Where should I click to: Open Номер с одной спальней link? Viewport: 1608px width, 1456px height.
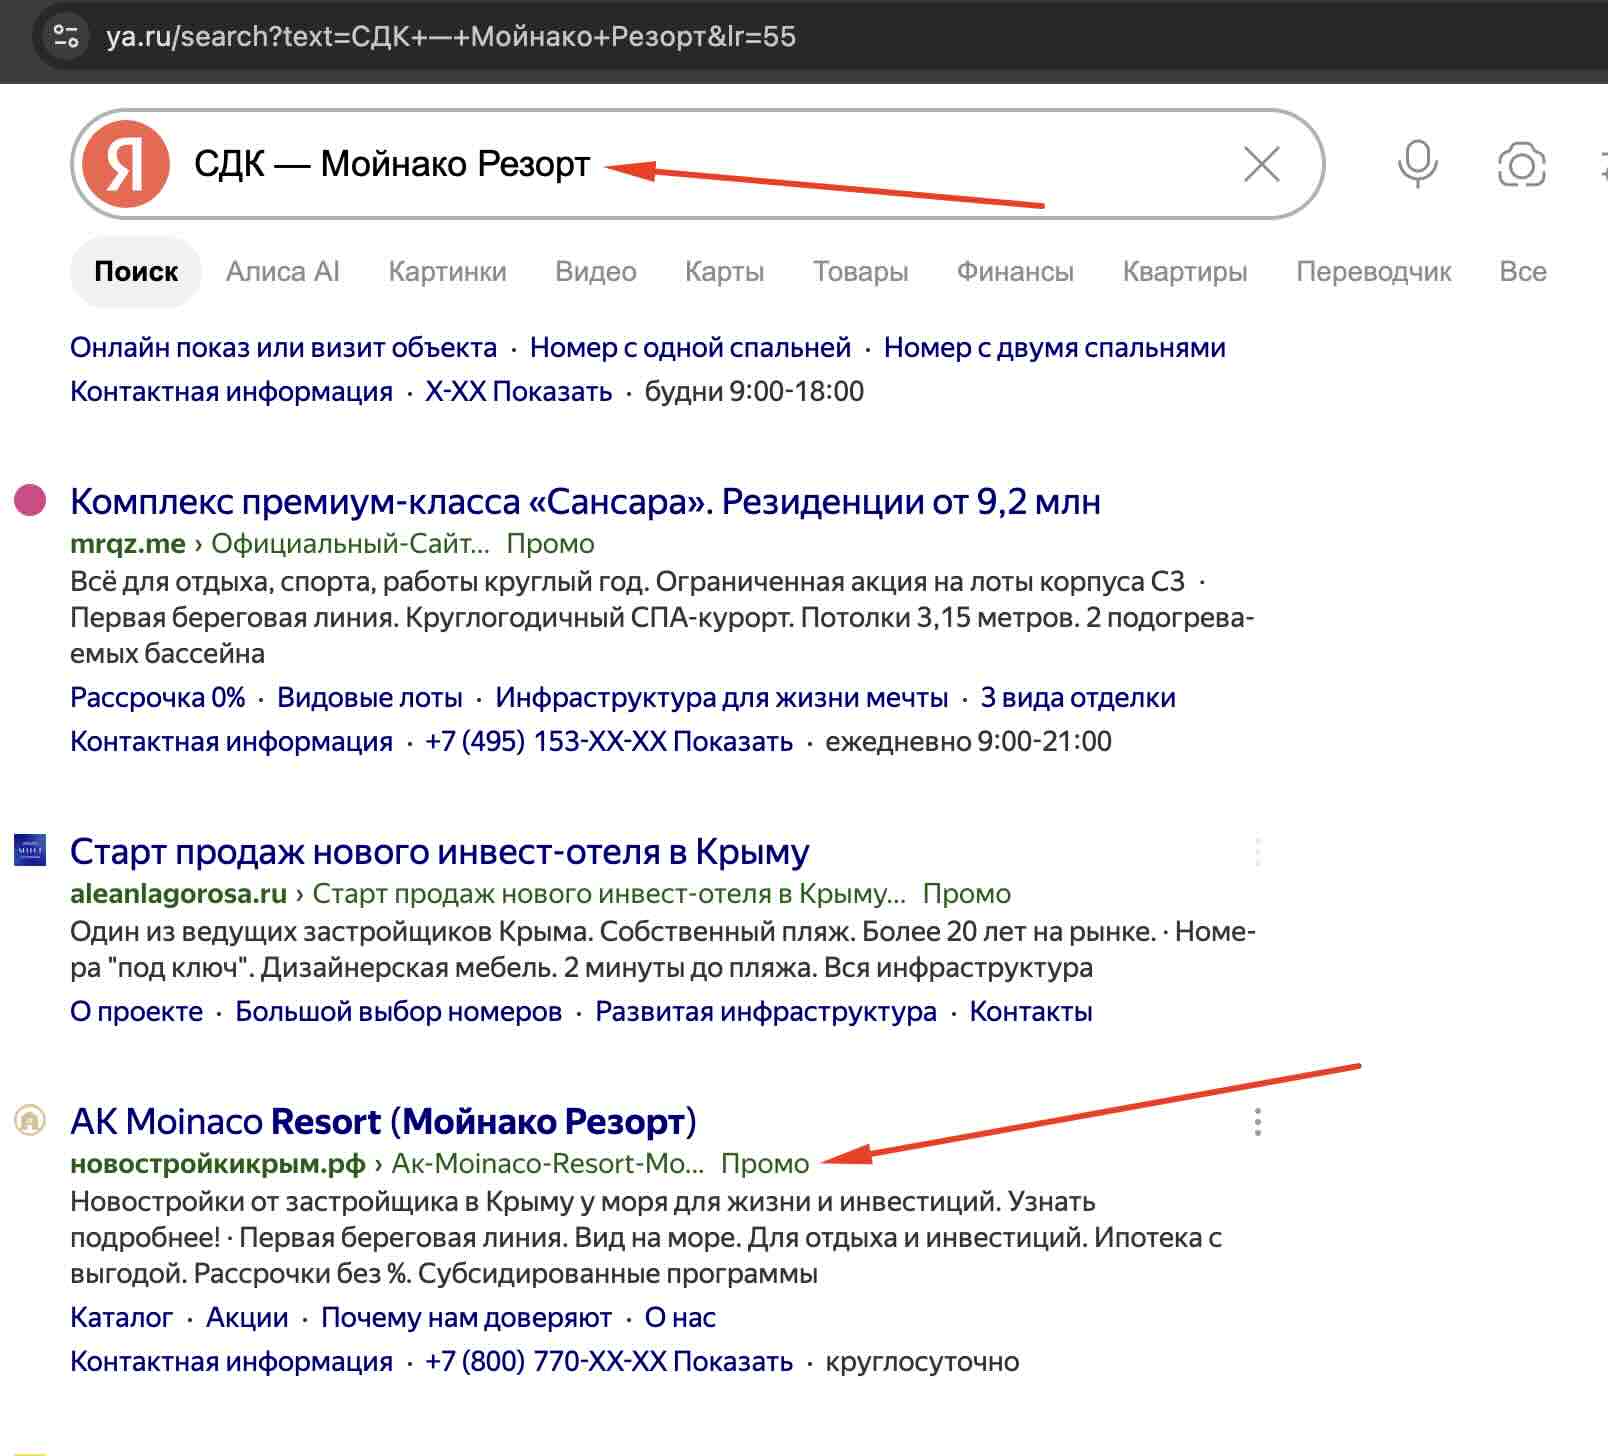pyautogui.click(x=690, y=348)
